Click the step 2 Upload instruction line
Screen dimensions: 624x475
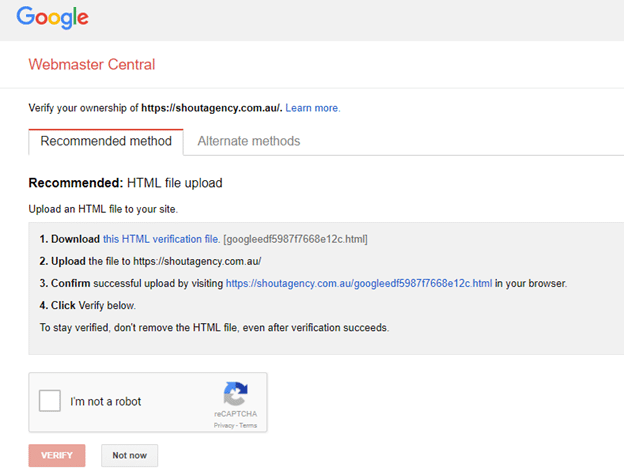click(150, 261)
